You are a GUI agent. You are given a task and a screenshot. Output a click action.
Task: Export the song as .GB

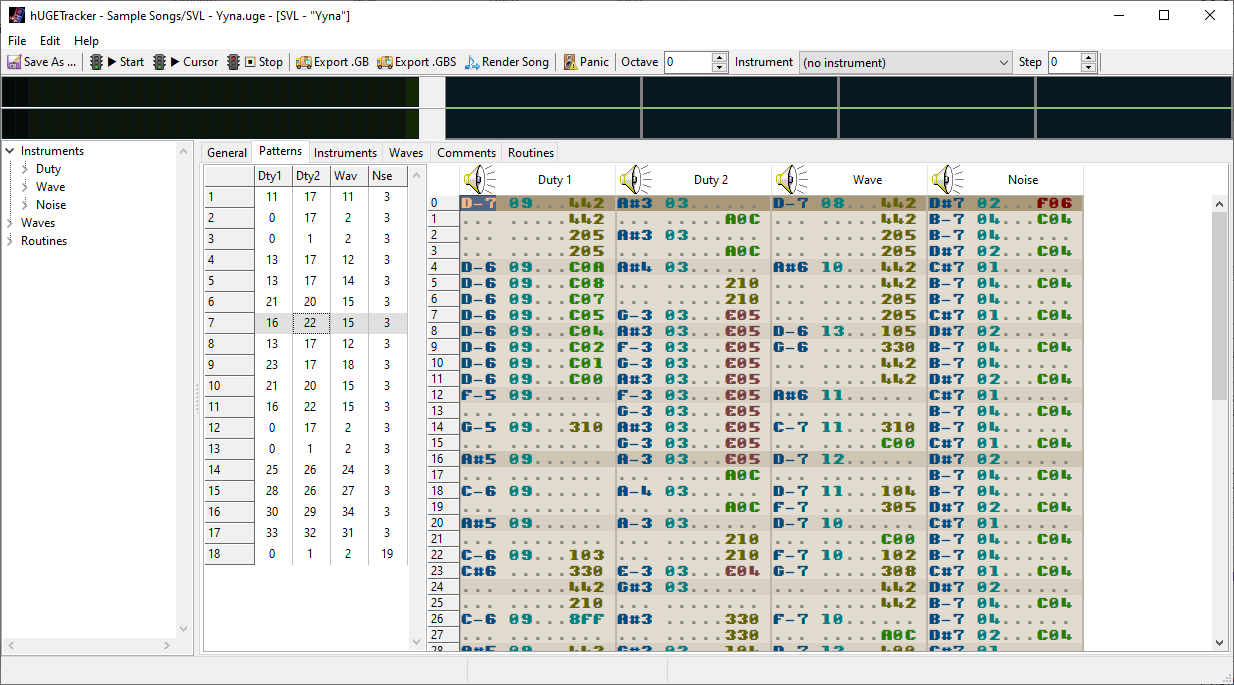tap(333, 62)
